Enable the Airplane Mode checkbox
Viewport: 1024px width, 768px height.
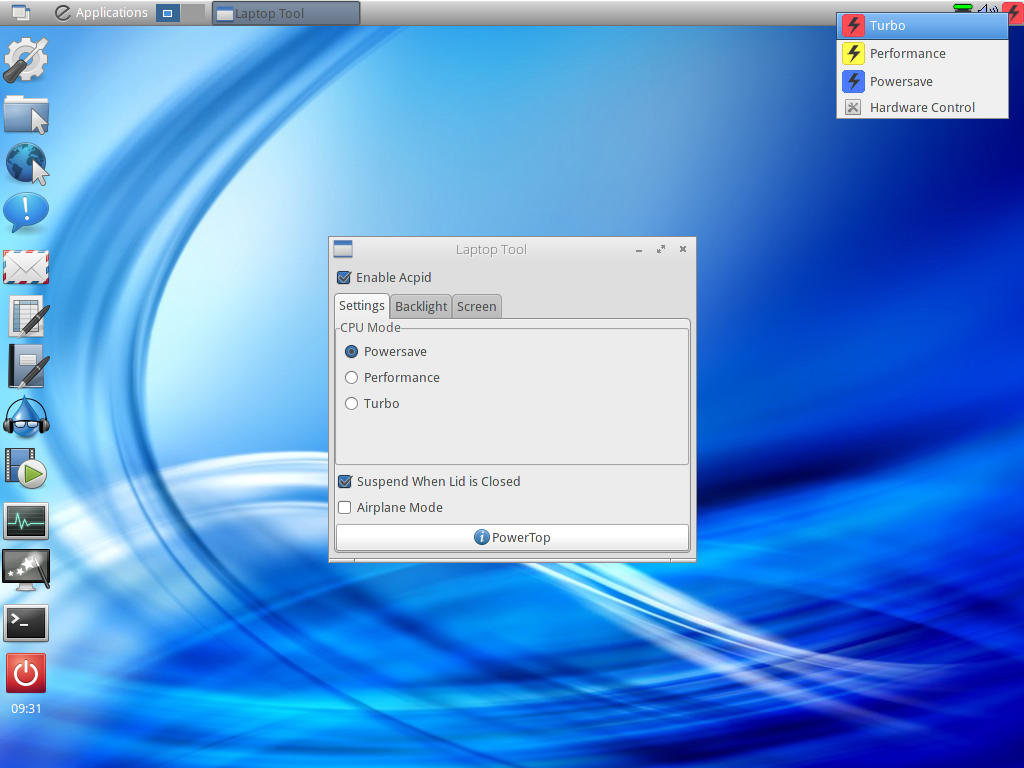(x=345, y=507)
